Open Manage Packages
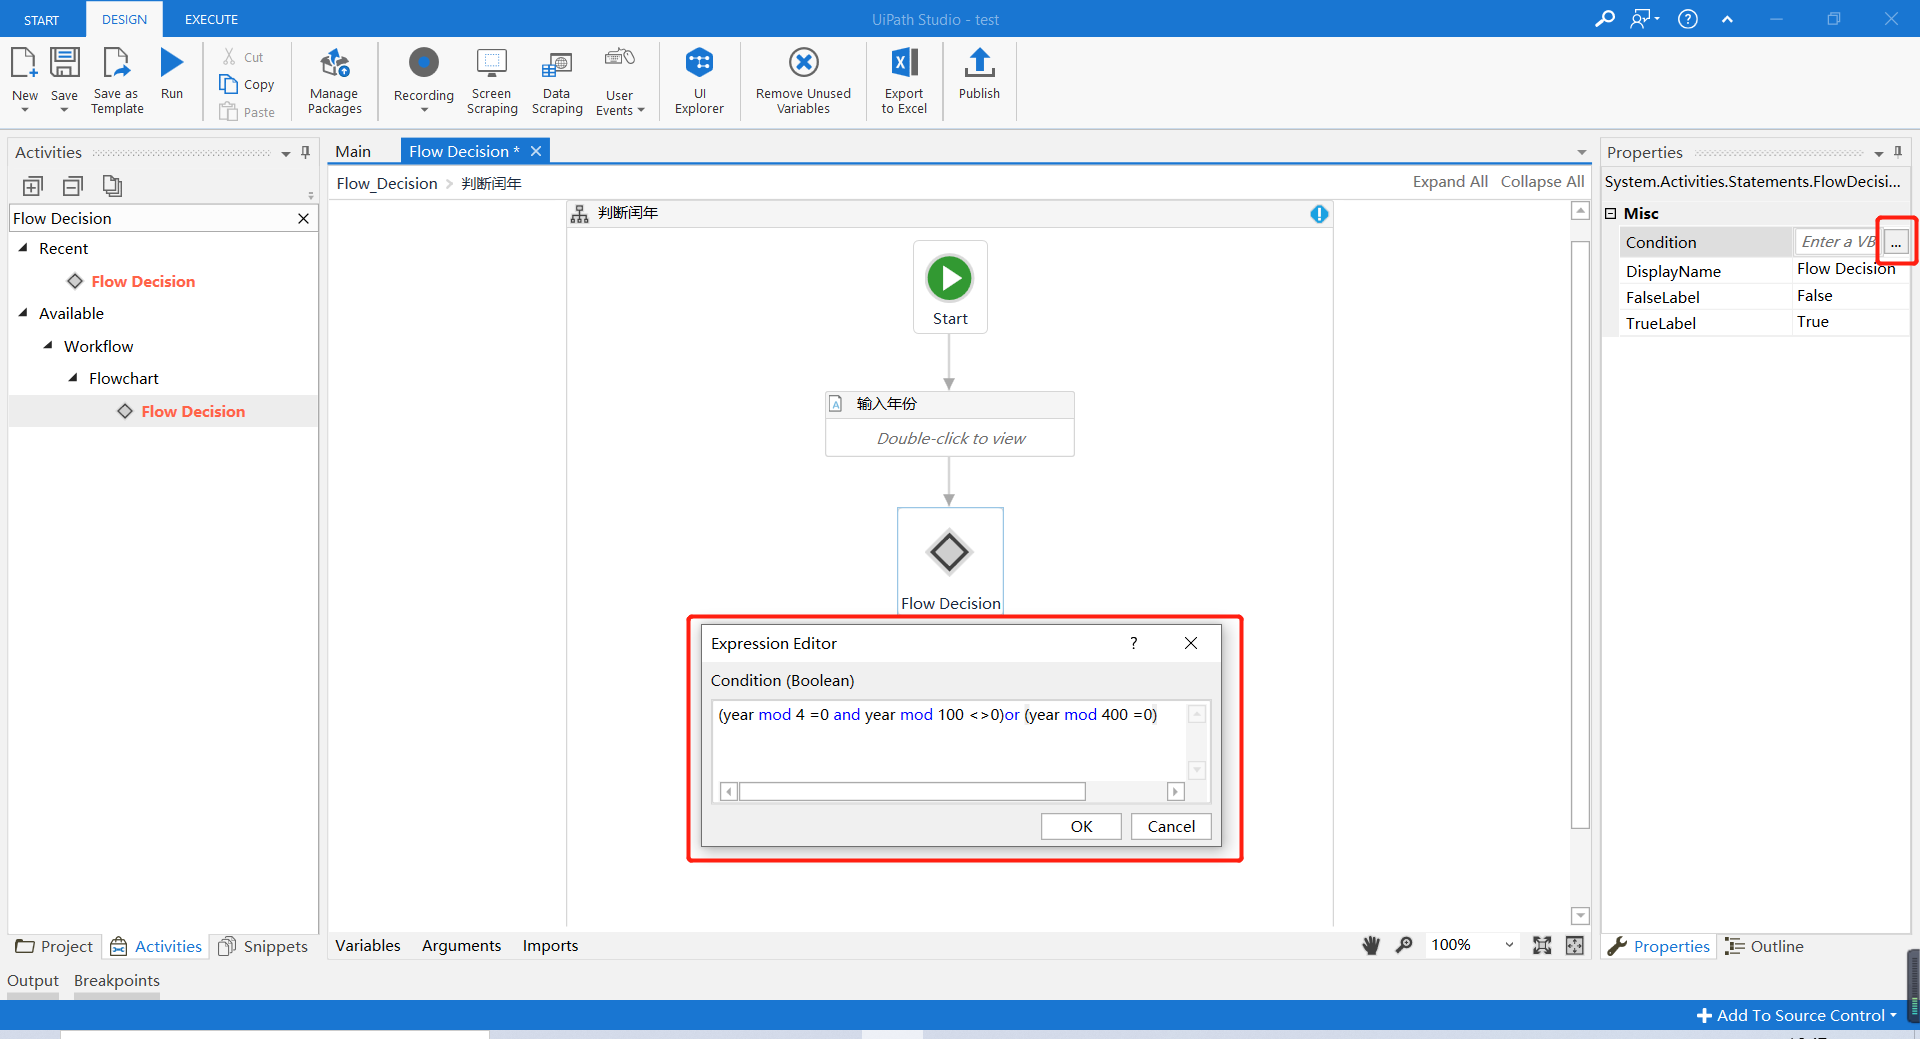The image size is (1920, 1039). (x=334, y=80)
